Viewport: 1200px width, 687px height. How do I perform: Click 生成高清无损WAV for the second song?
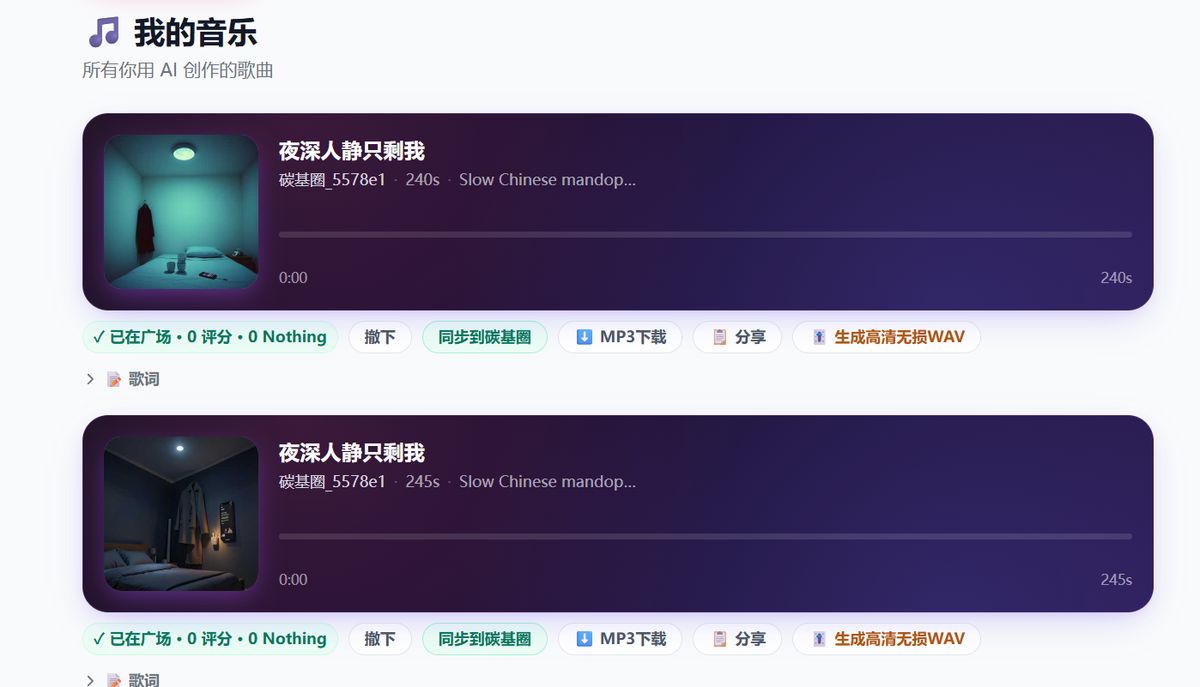[886, 639]
